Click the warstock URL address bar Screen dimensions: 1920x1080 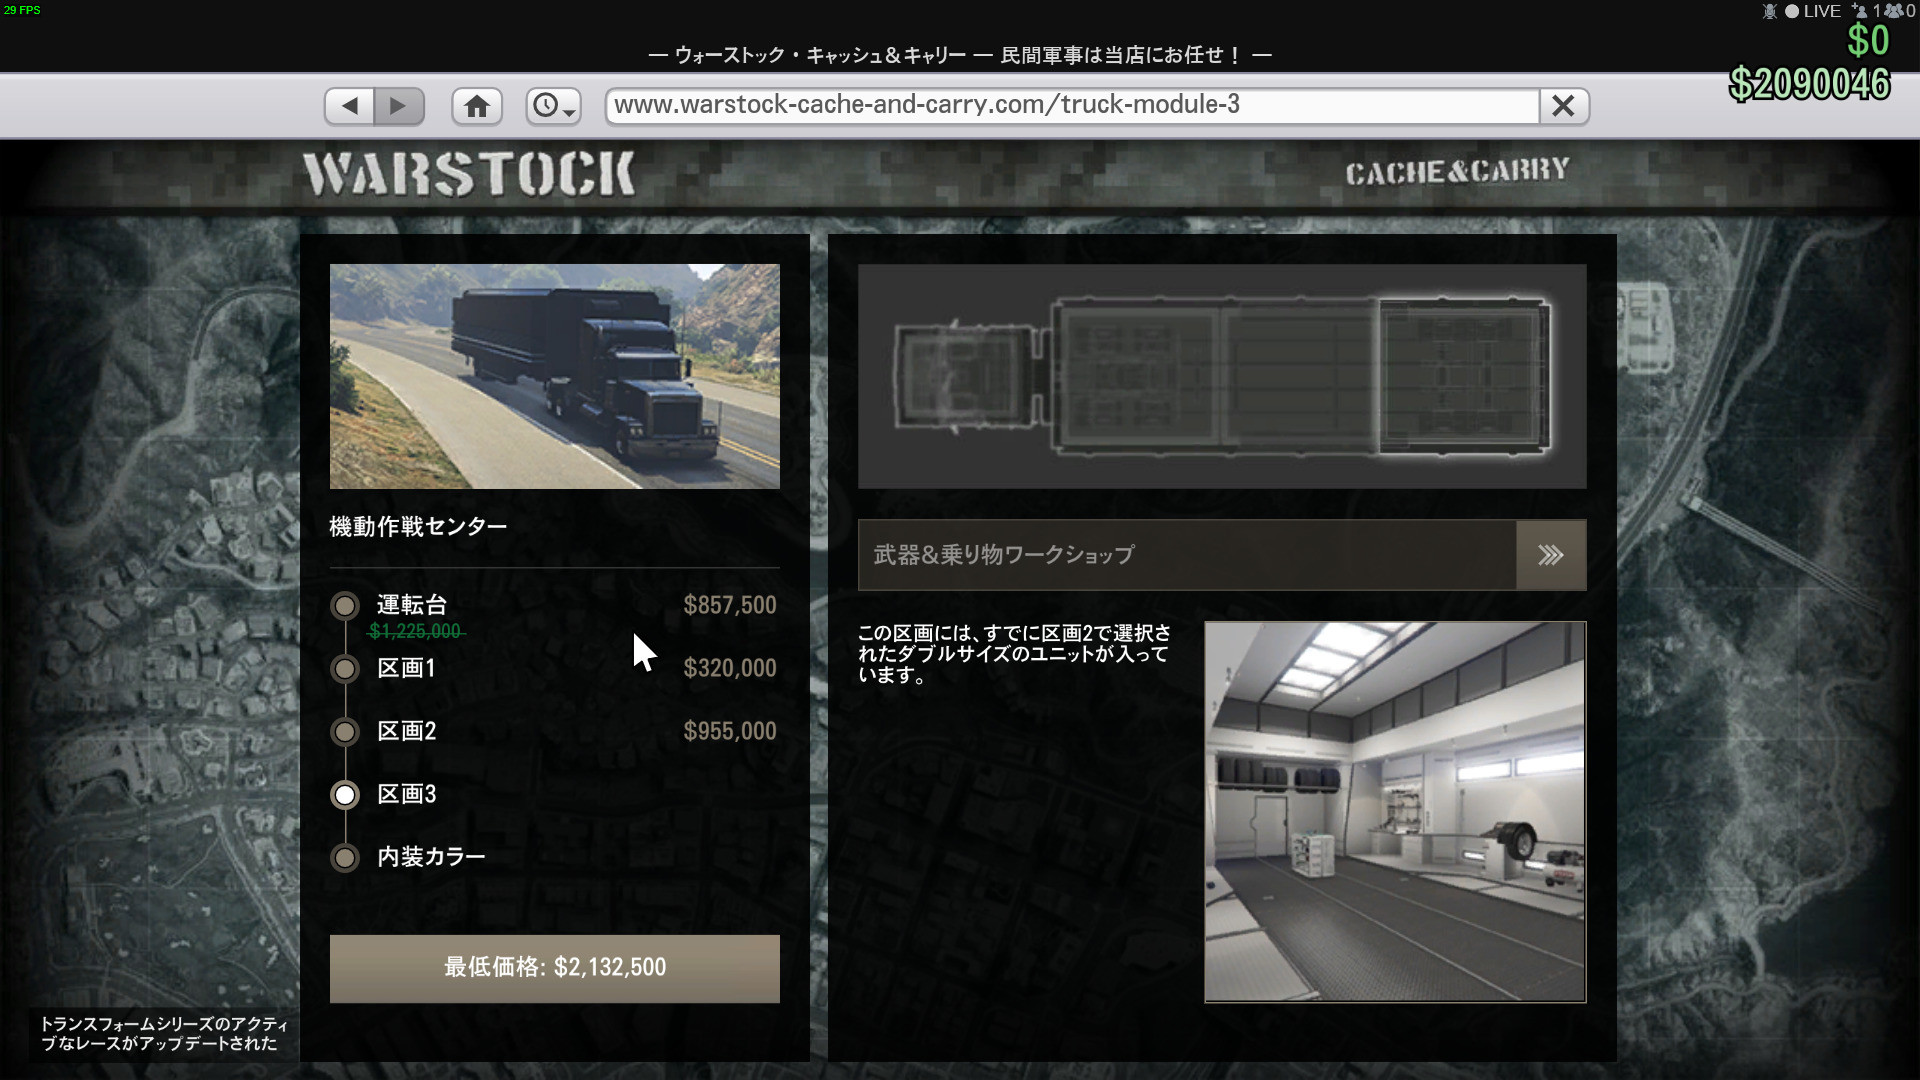tap(1071, 106)
